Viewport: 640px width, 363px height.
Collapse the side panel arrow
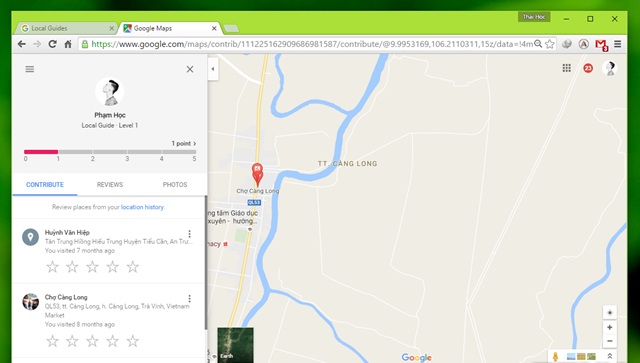click(x=213, y=69)
